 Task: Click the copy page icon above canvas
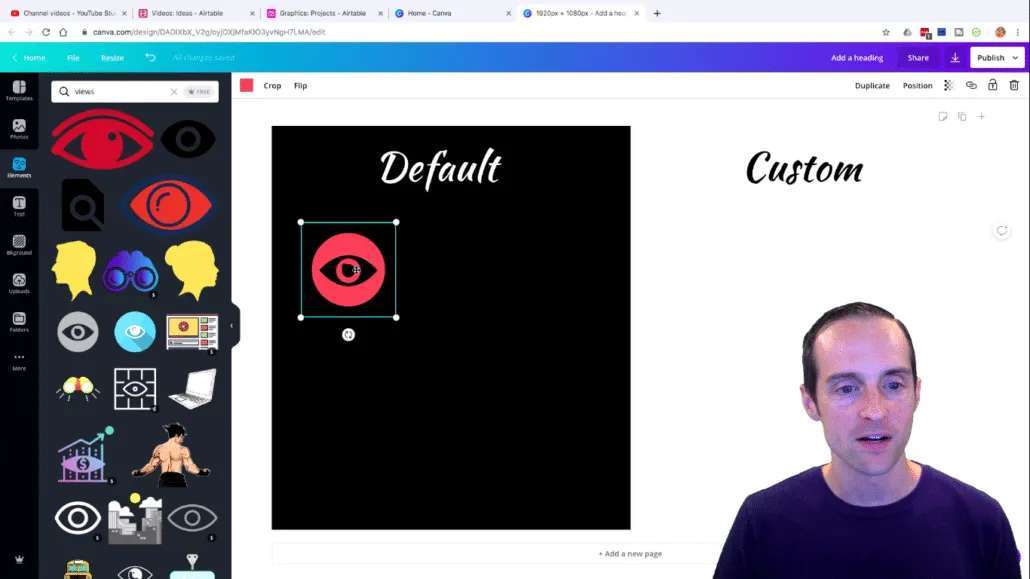click(x=962, y=116)
